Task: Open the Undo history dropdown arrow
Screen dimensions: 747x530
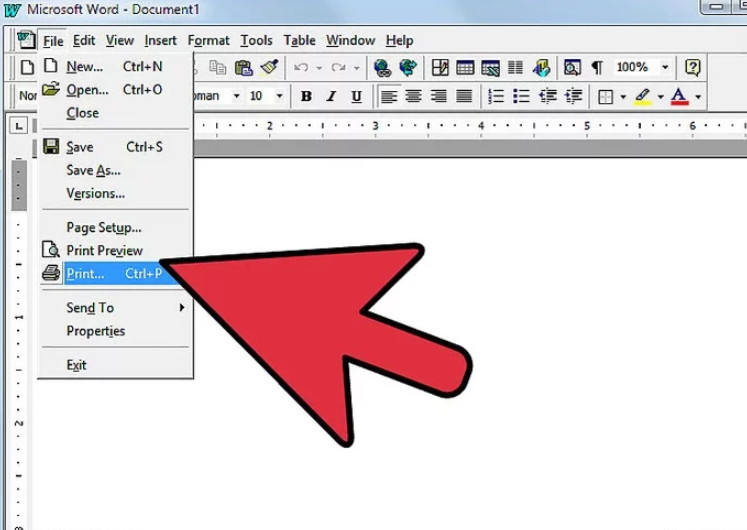Action: [x=319, y=68]
